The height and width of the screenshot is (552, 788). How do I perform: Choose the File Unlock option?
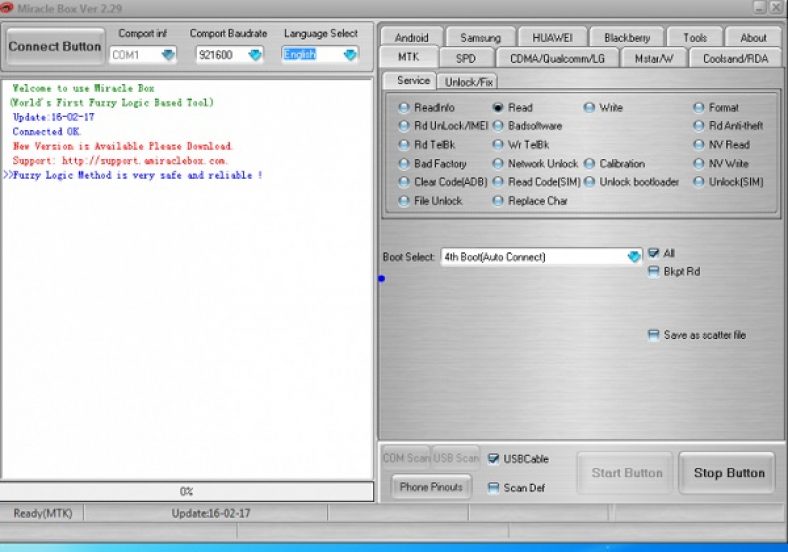[x=430, y=201]
